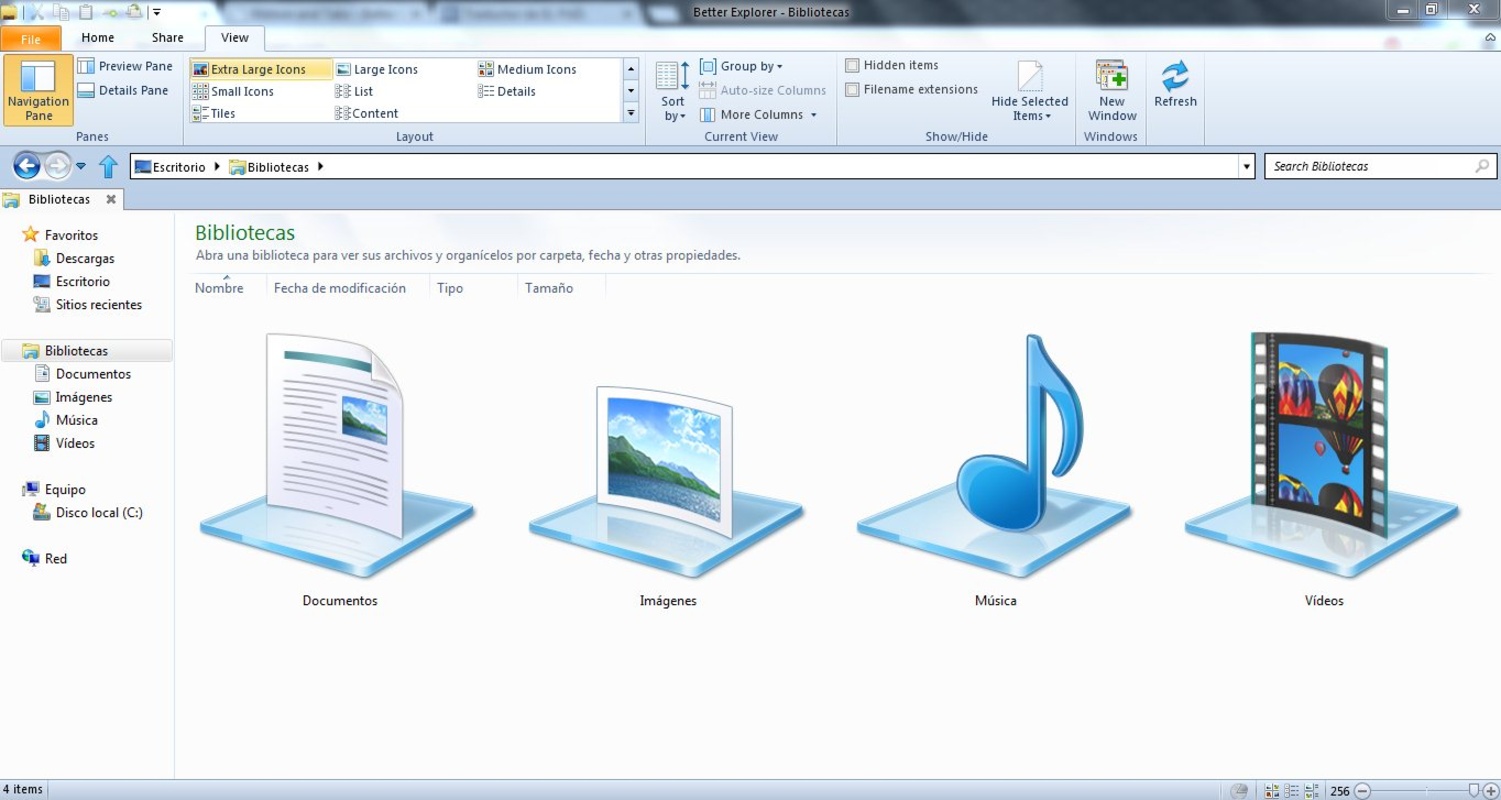Toggle the Details Pane on

(123, 90)
